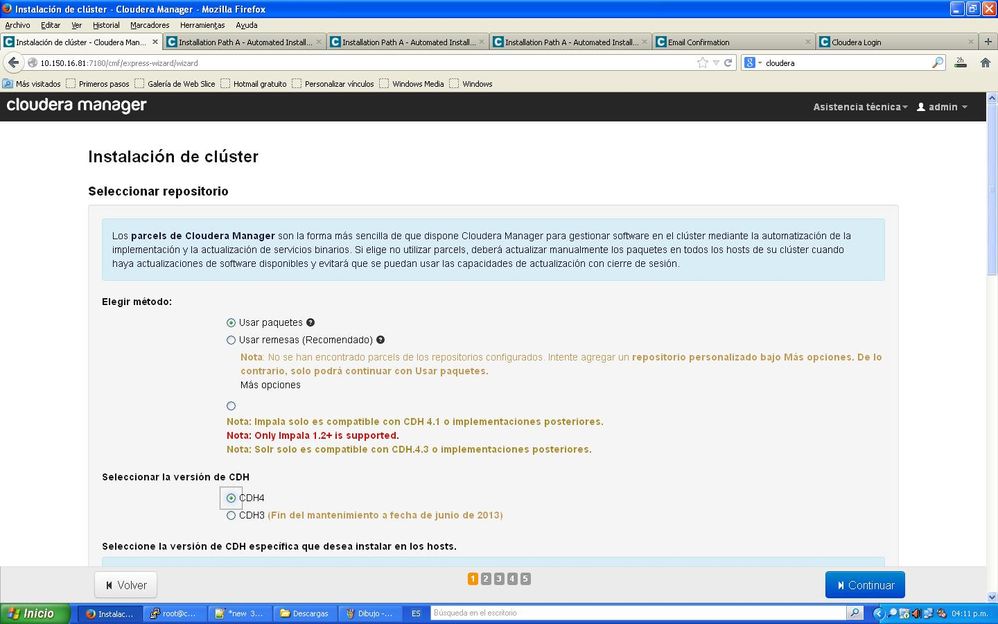Viewport: 998px width, 624px height.
Task: Select the CDH3 version radio button
Action: coord(231,515)
